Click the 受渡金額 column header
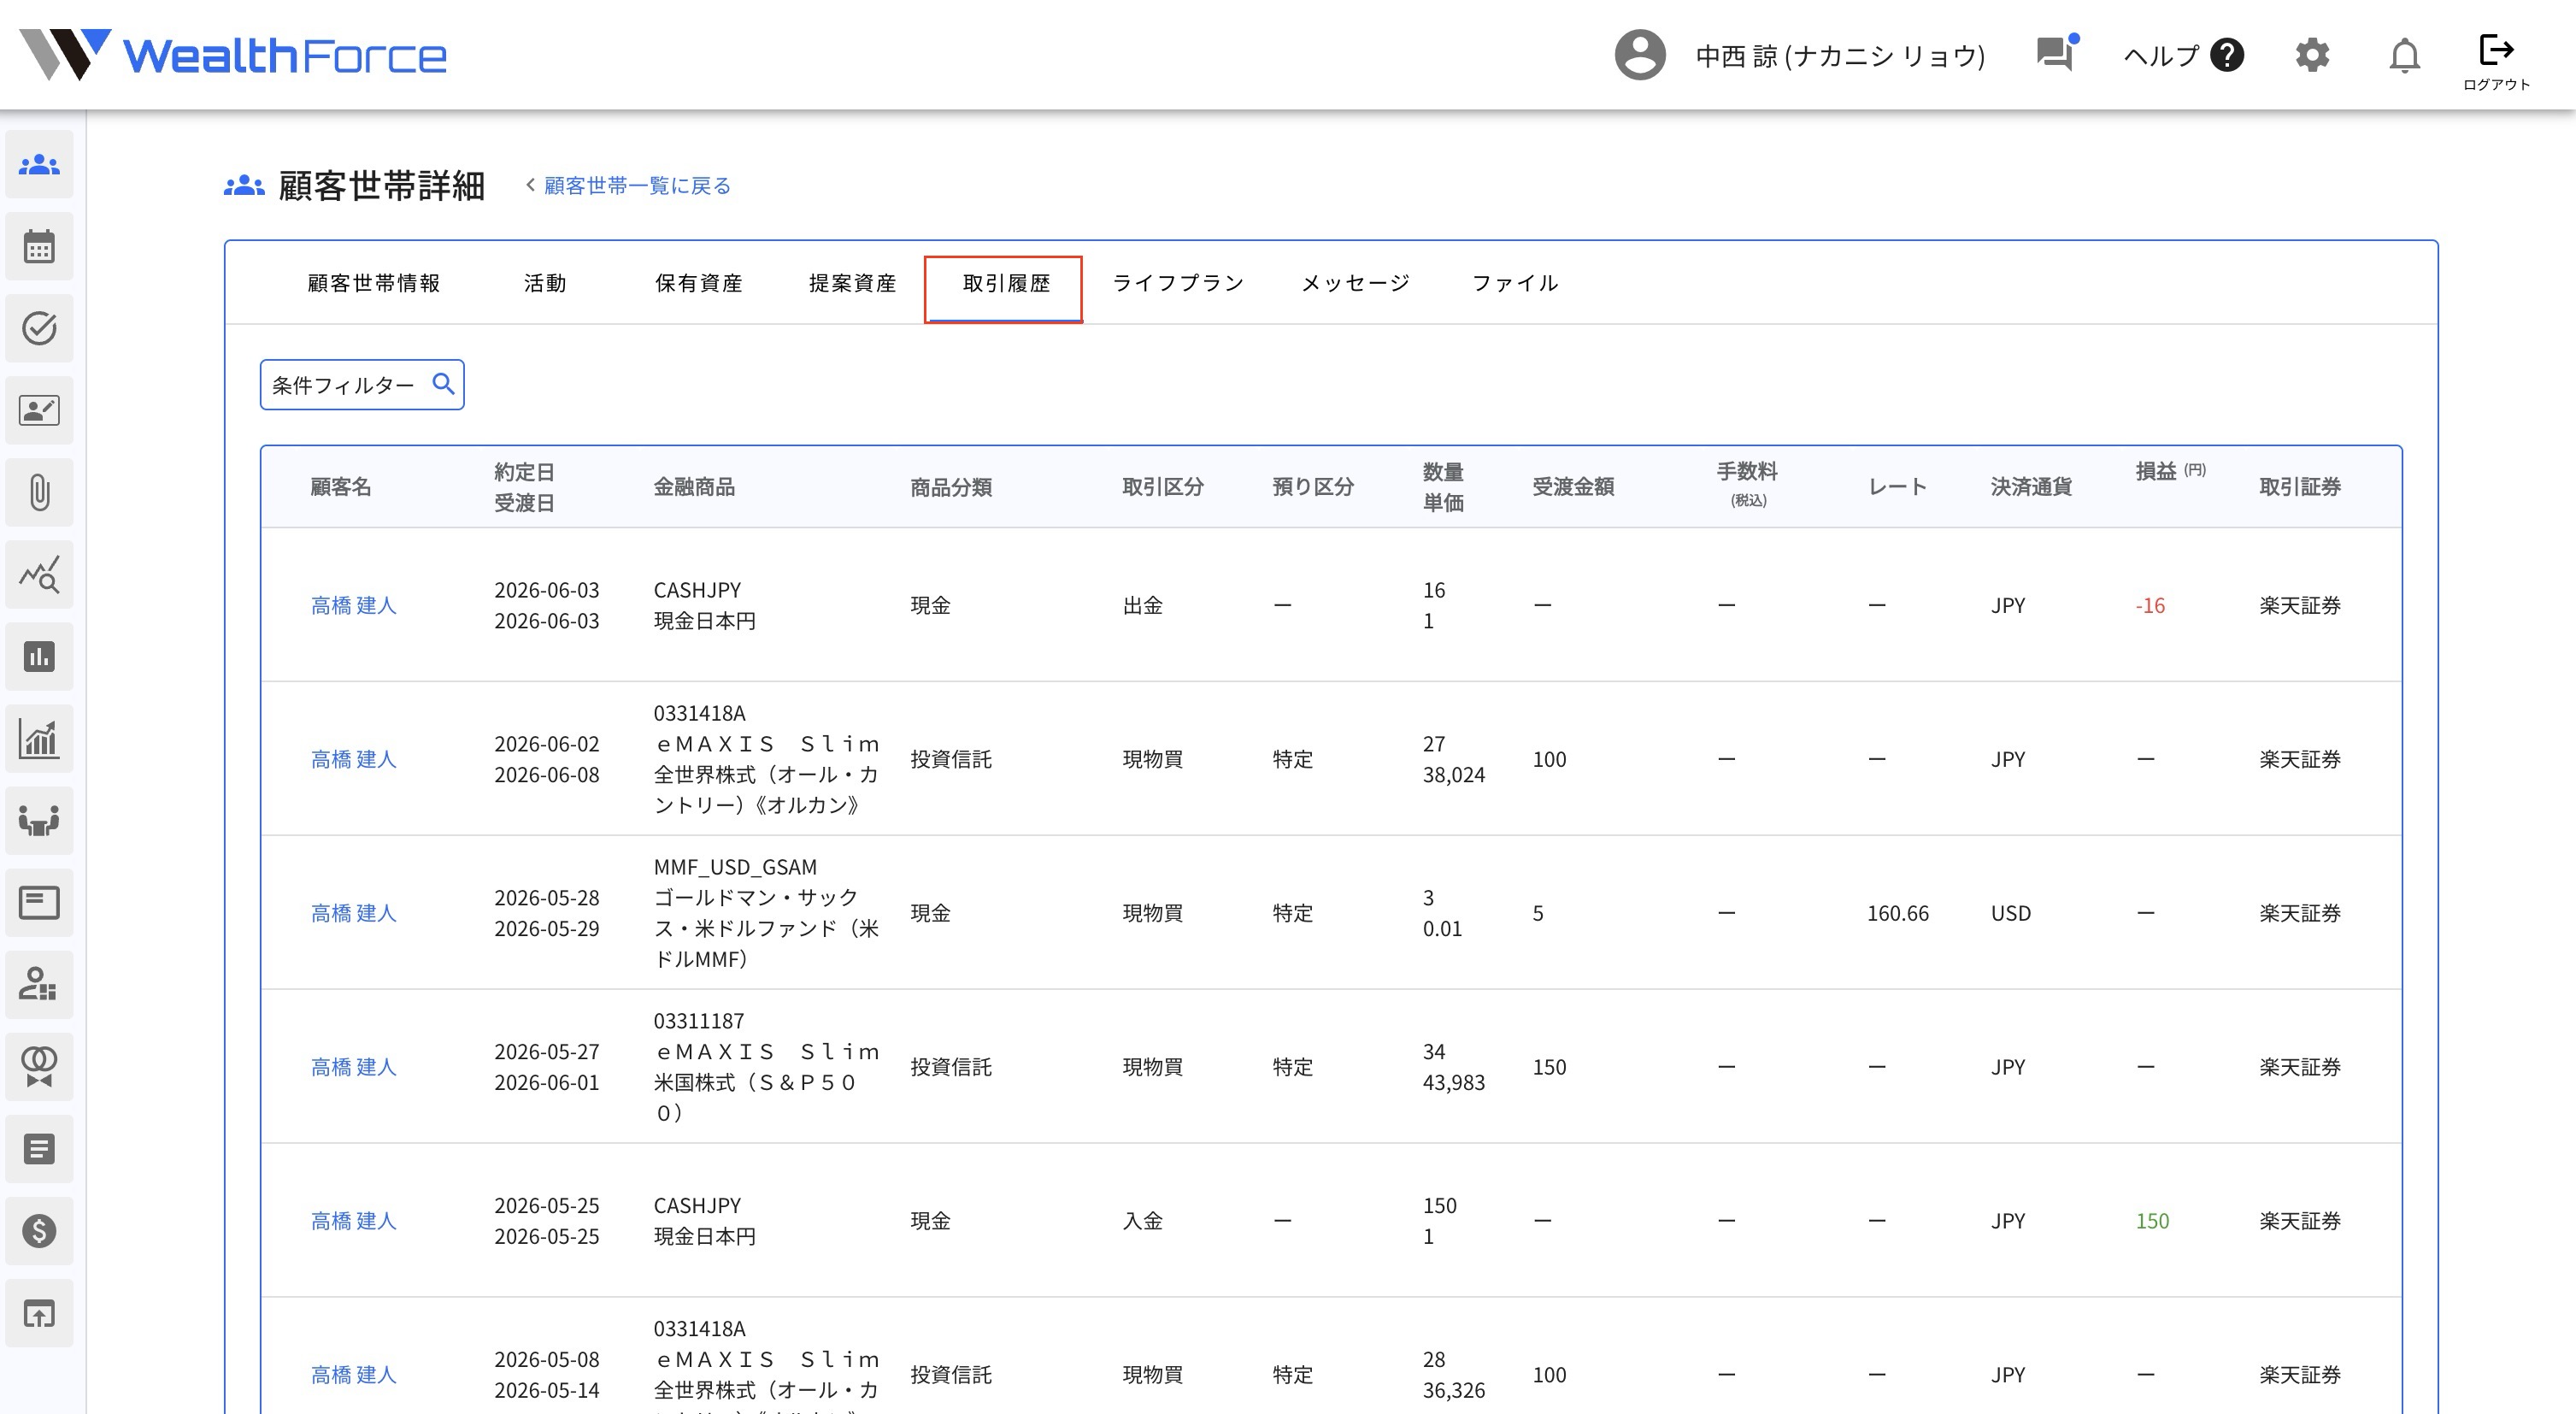Image resolution: width=2576 pixels, height=1414 pixels. (1573, 487)
